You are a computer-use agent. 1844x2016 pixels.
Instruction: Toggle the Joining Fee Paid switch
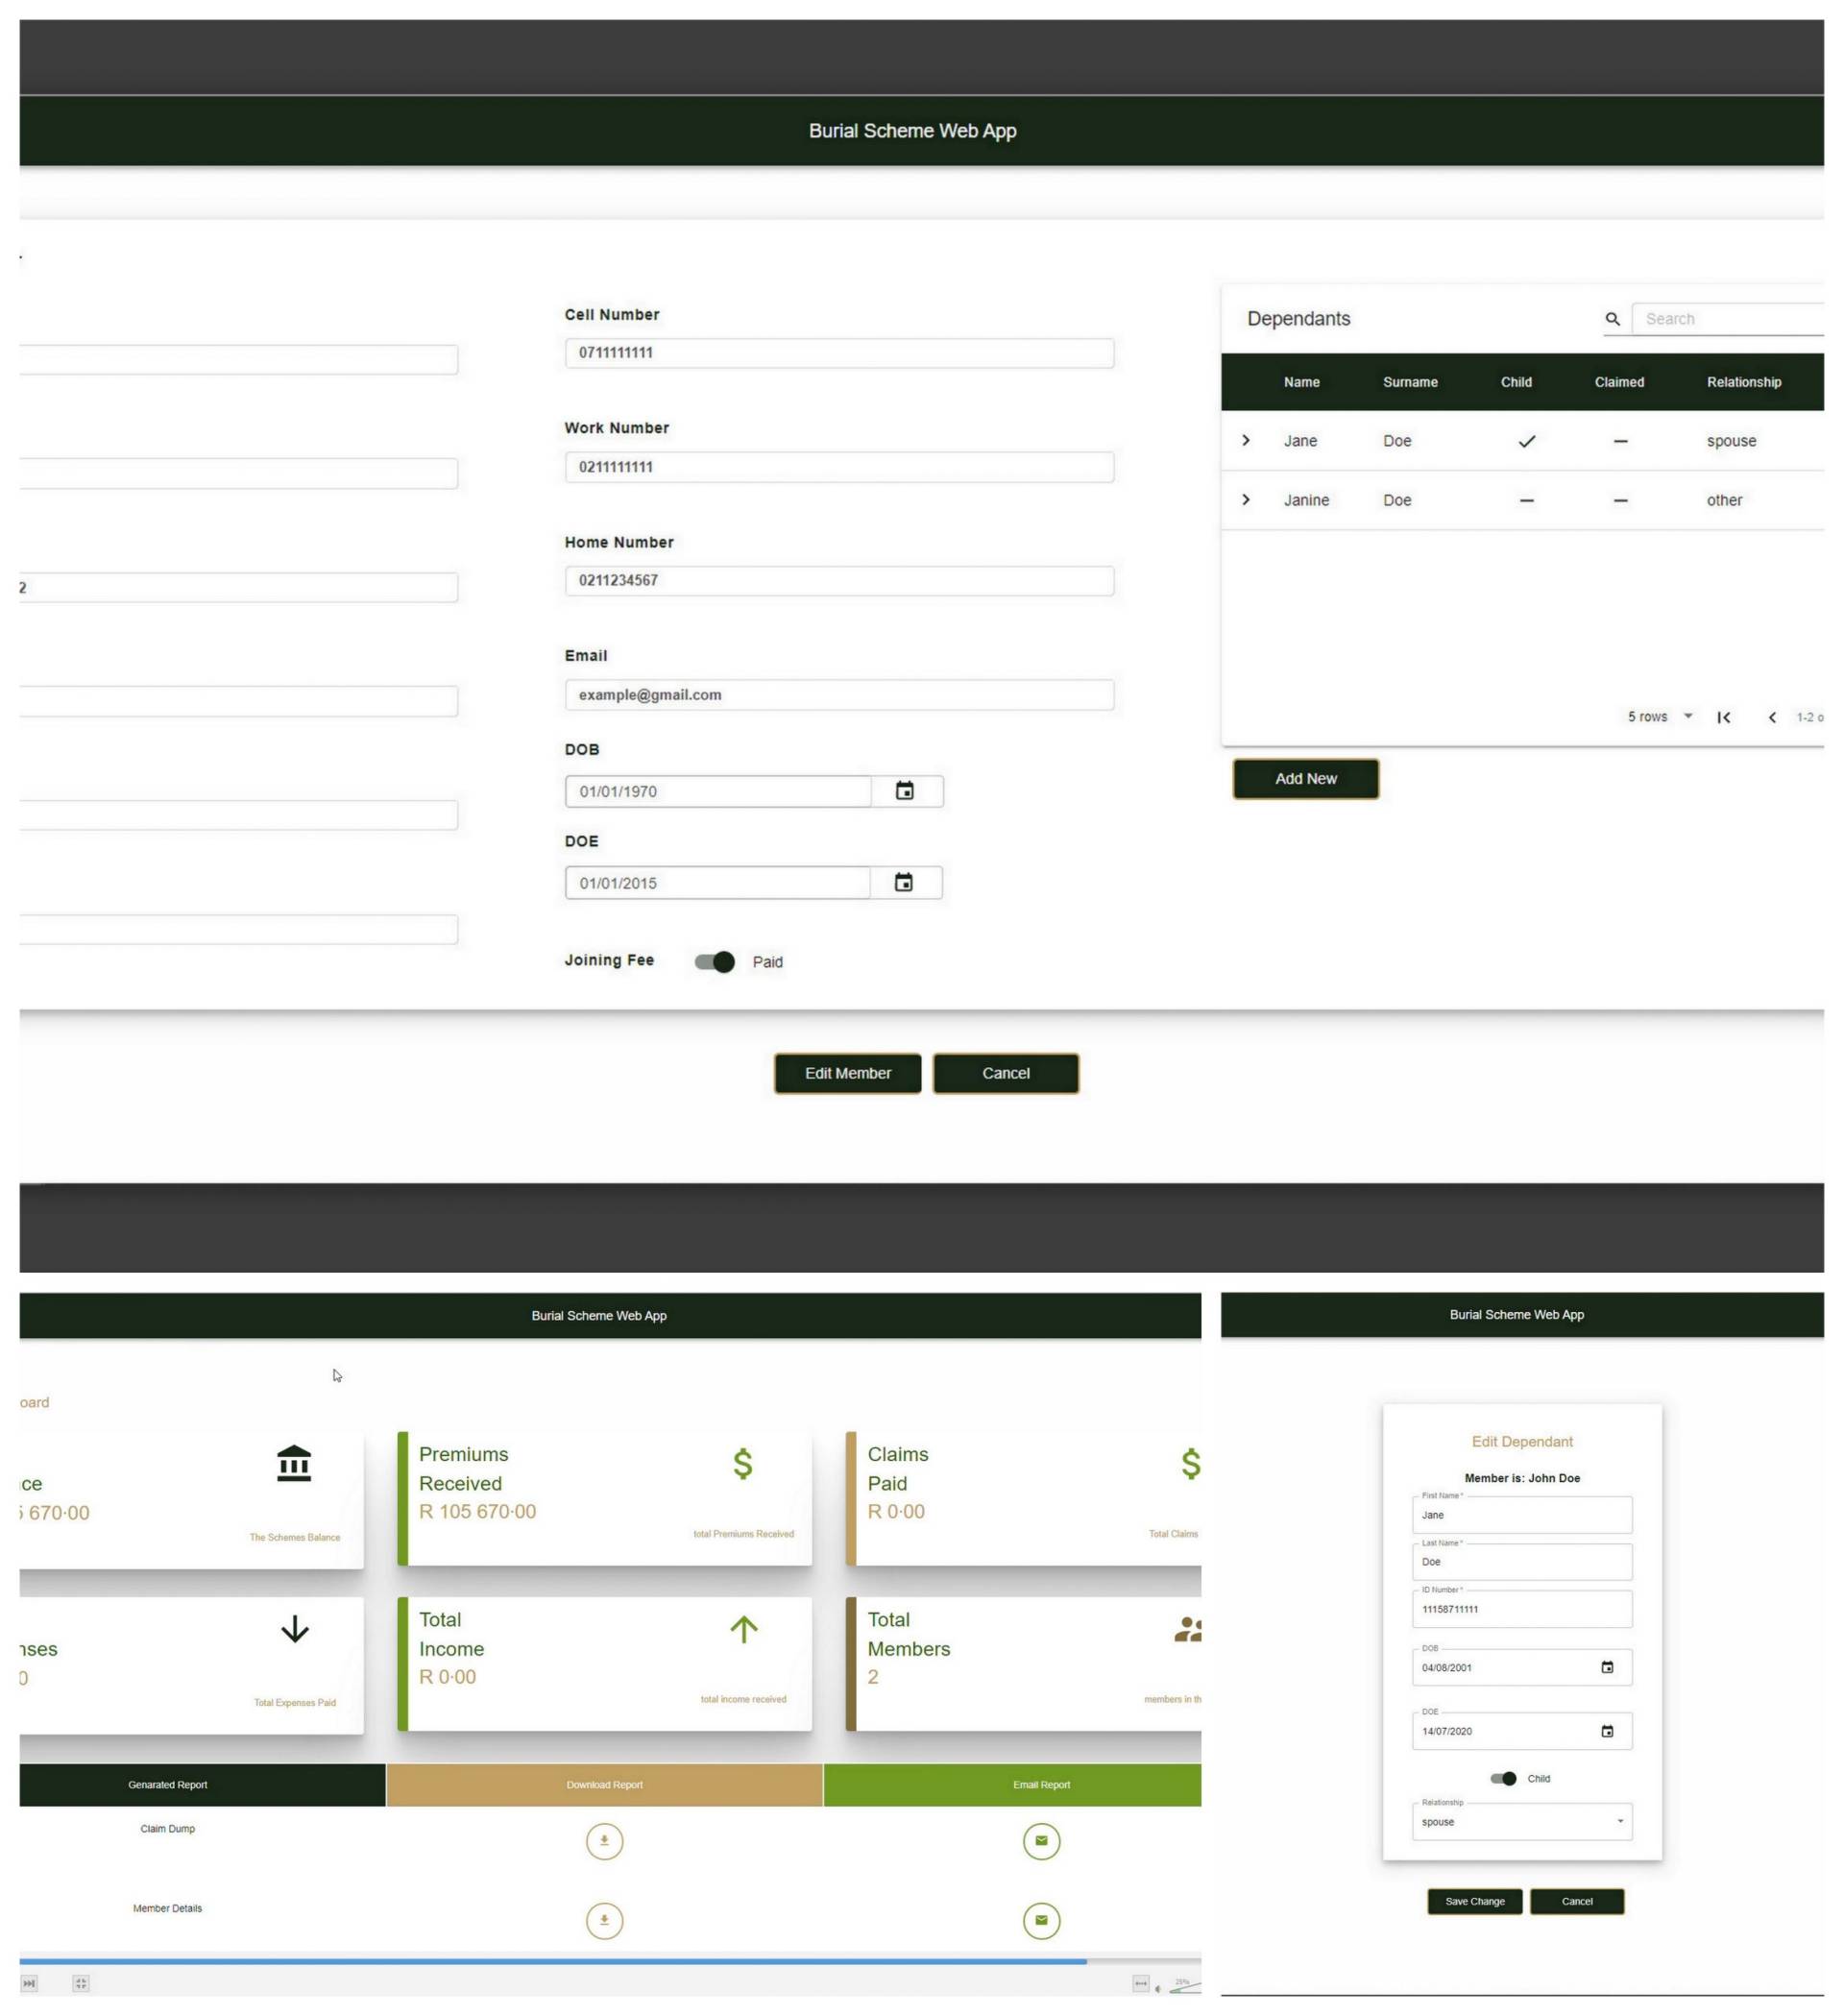(x=715, y=962)
